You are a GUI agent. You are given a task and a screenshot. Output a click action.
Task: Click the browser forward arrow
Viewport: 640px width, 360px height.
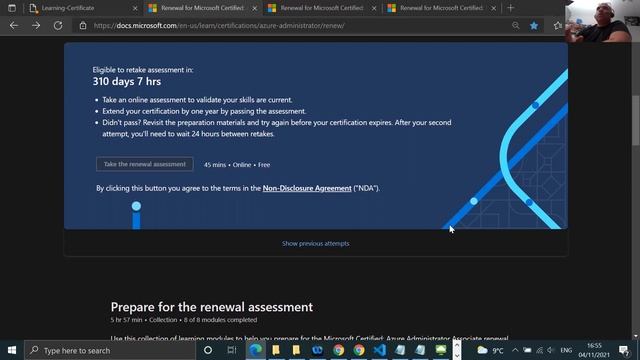(x=36, y=25)
